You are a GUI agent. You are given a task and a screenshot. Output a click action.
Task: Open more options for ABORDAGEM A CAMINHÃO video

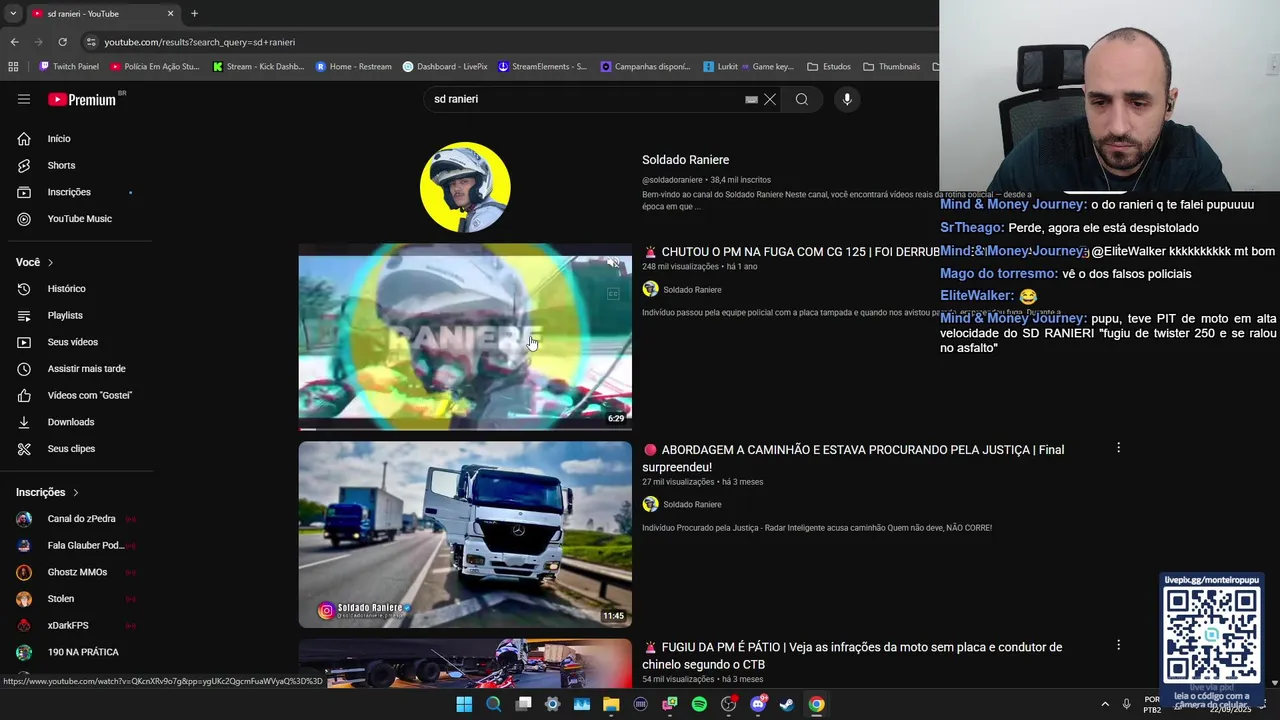coord(1118,448)
